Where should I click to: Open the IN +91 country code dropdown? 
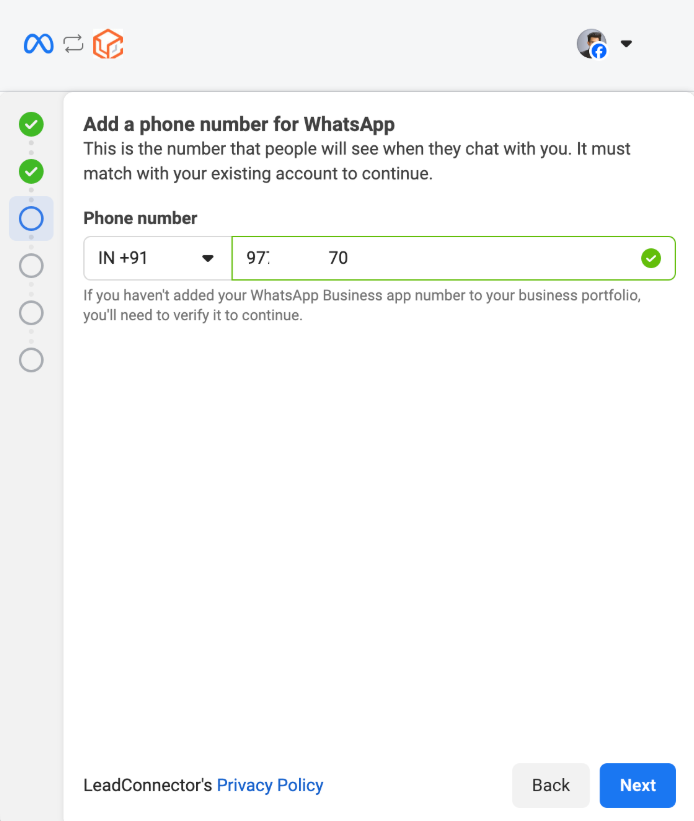(x=158, y=258)
